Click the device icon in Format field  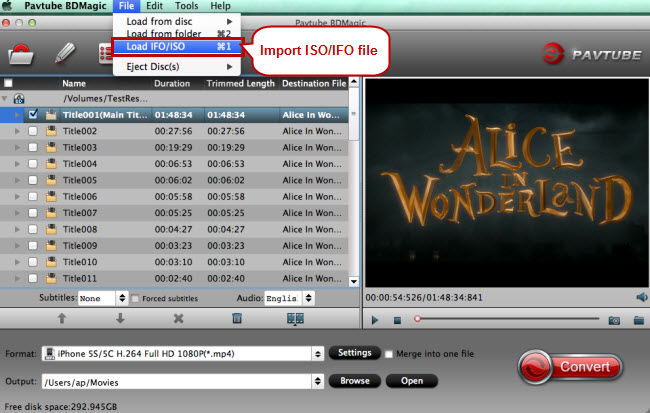pos(50,354)
